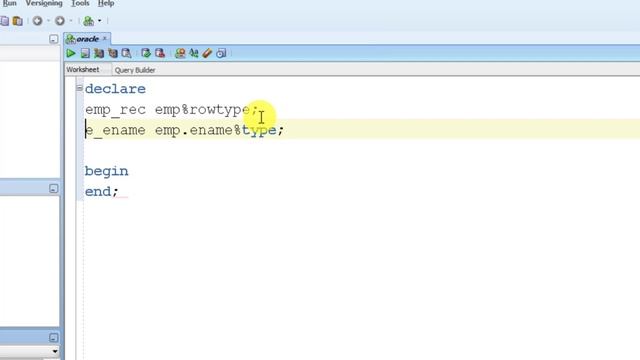Open new SQL Worksheet from main toolbar

point(88,20)
